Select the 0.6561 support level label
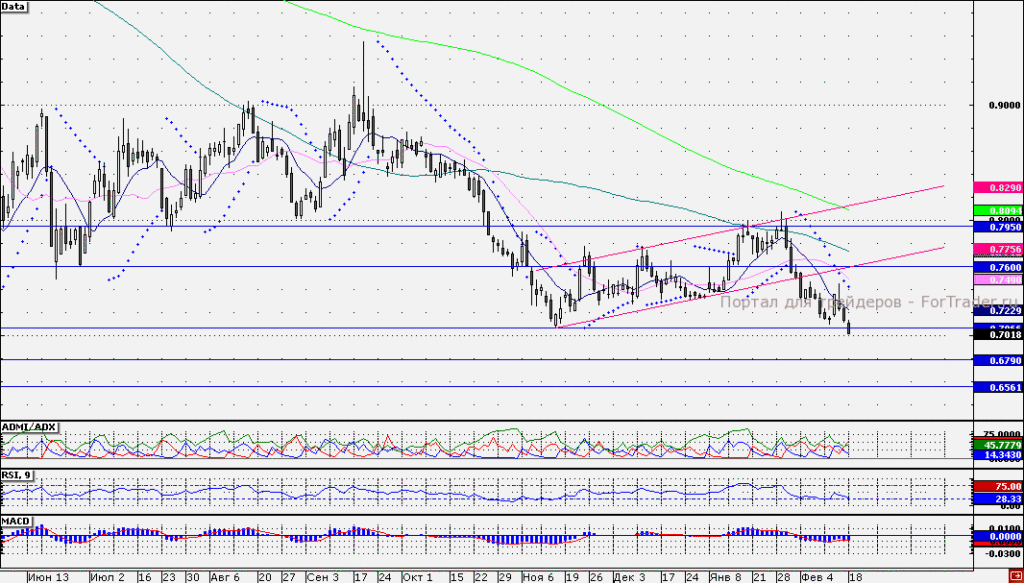The image size is (1024, 583). (x=998, y=387)
